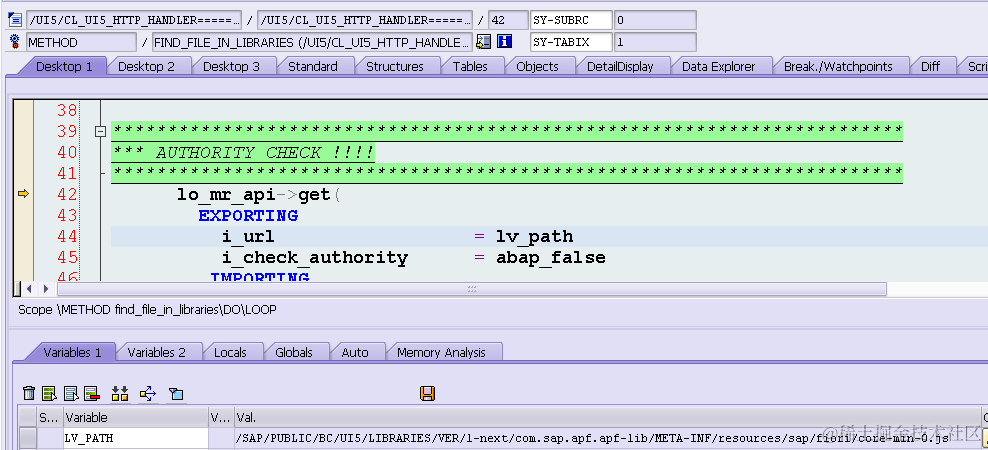This screenshot has height=450, width=988.
Task: Click the scroll-right arrow next to left arrow
Action: point(45,289)
